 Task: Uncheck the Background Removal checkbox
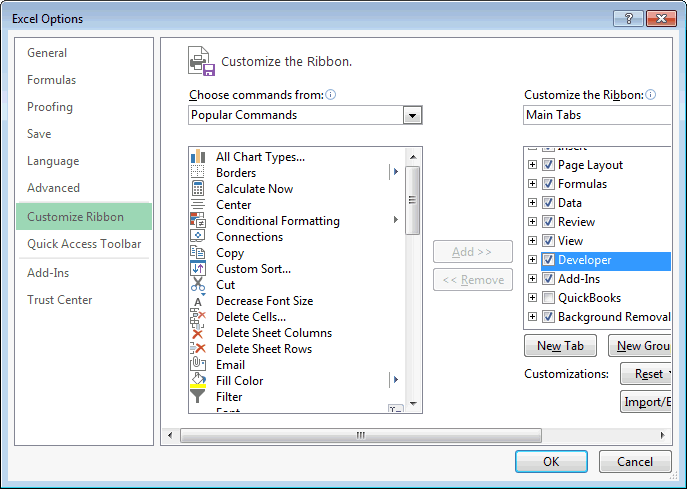[548, 316]
